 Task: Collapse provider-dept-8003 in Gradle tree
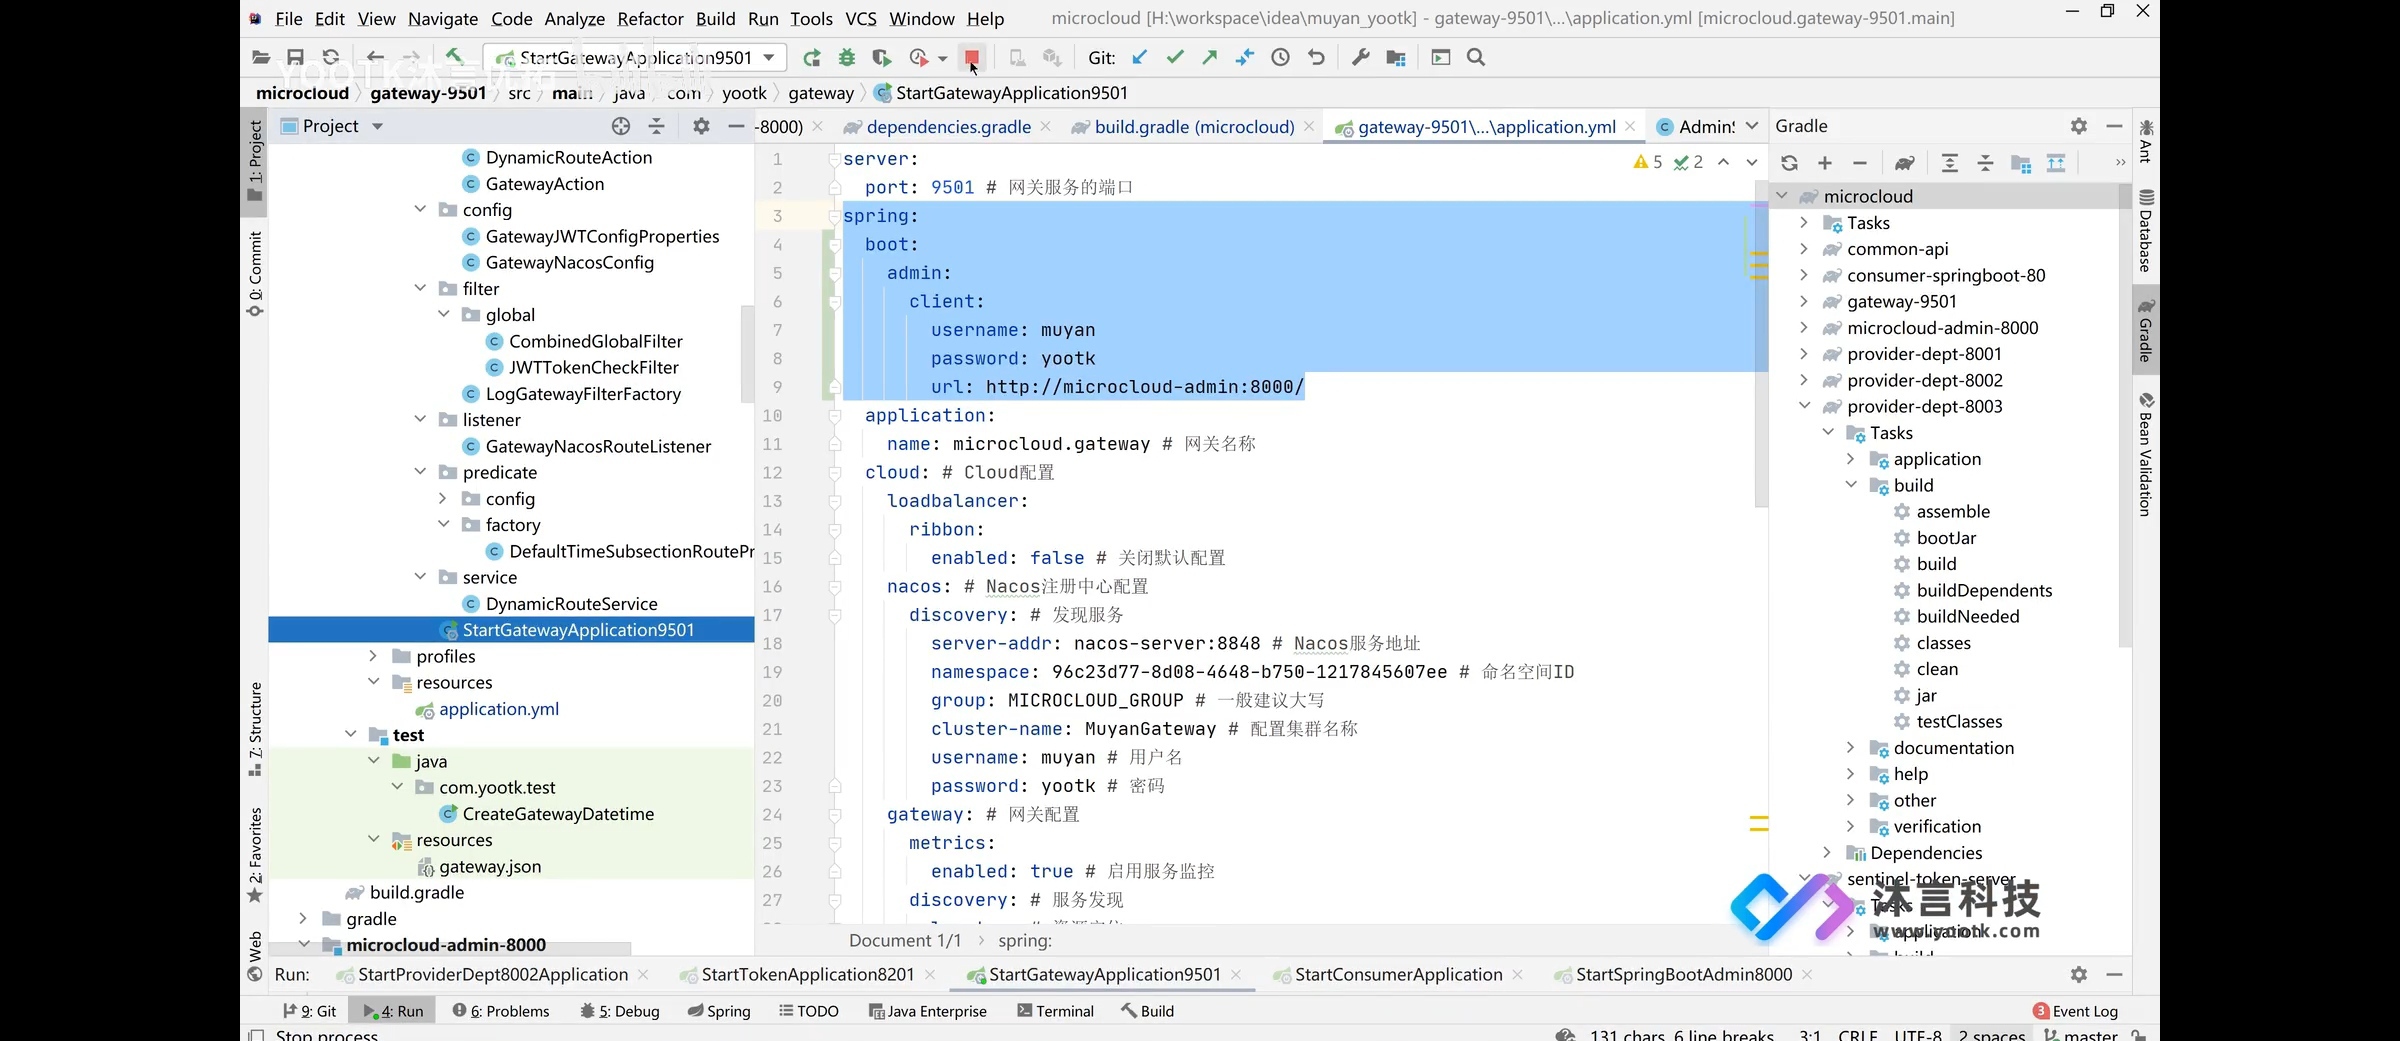tap(1804, 406)
